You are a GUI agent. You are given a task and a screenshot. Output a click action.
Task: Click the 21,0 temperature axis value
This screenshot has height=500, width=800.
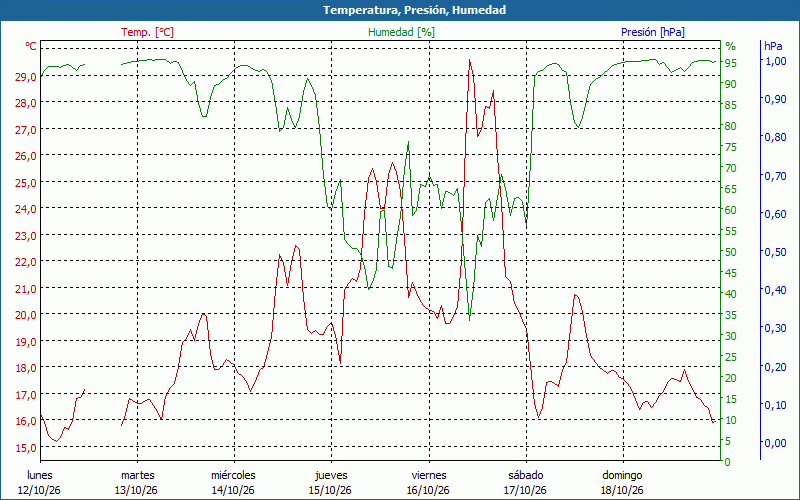(x=26, y=289)
